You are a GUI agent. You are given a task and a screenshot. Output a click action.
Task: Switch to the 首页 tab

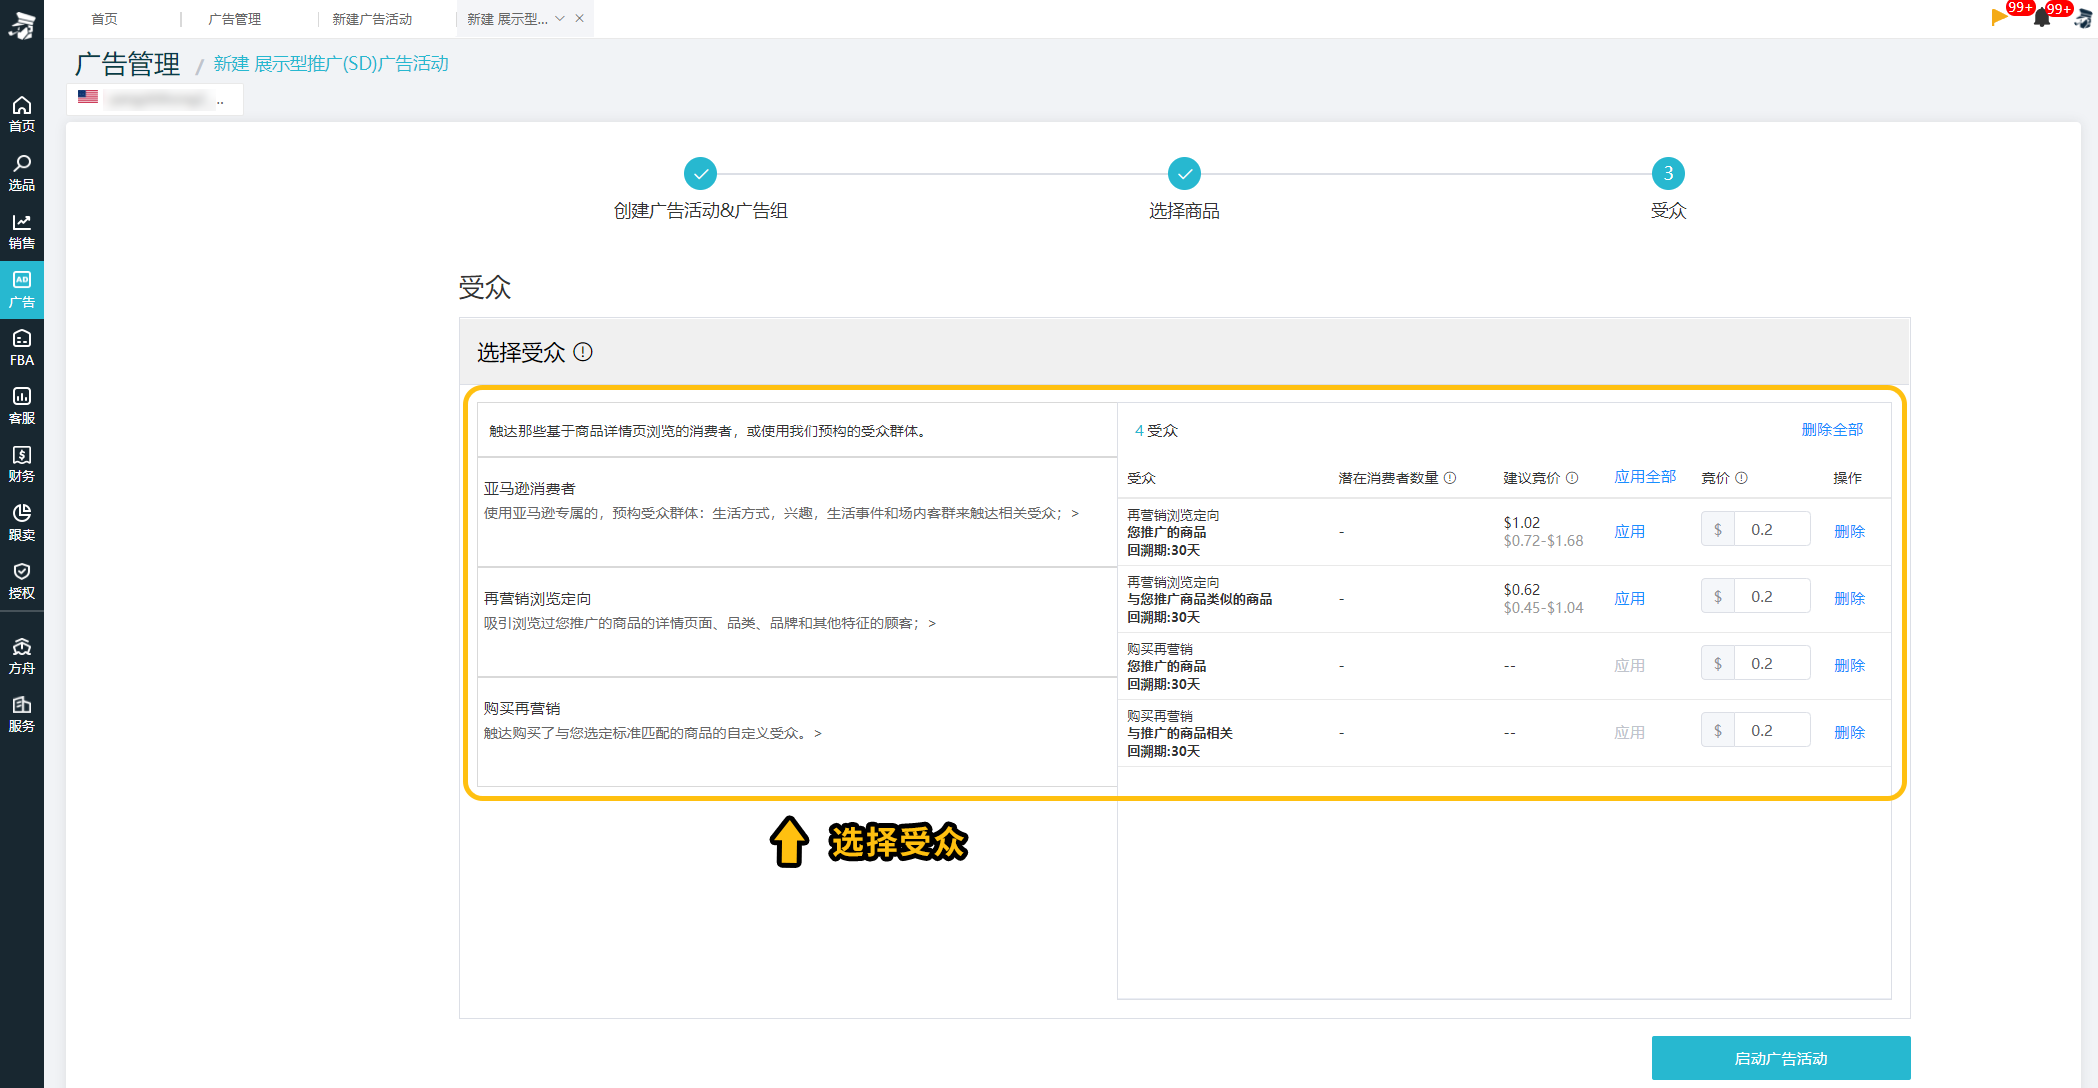click(104, 19)
